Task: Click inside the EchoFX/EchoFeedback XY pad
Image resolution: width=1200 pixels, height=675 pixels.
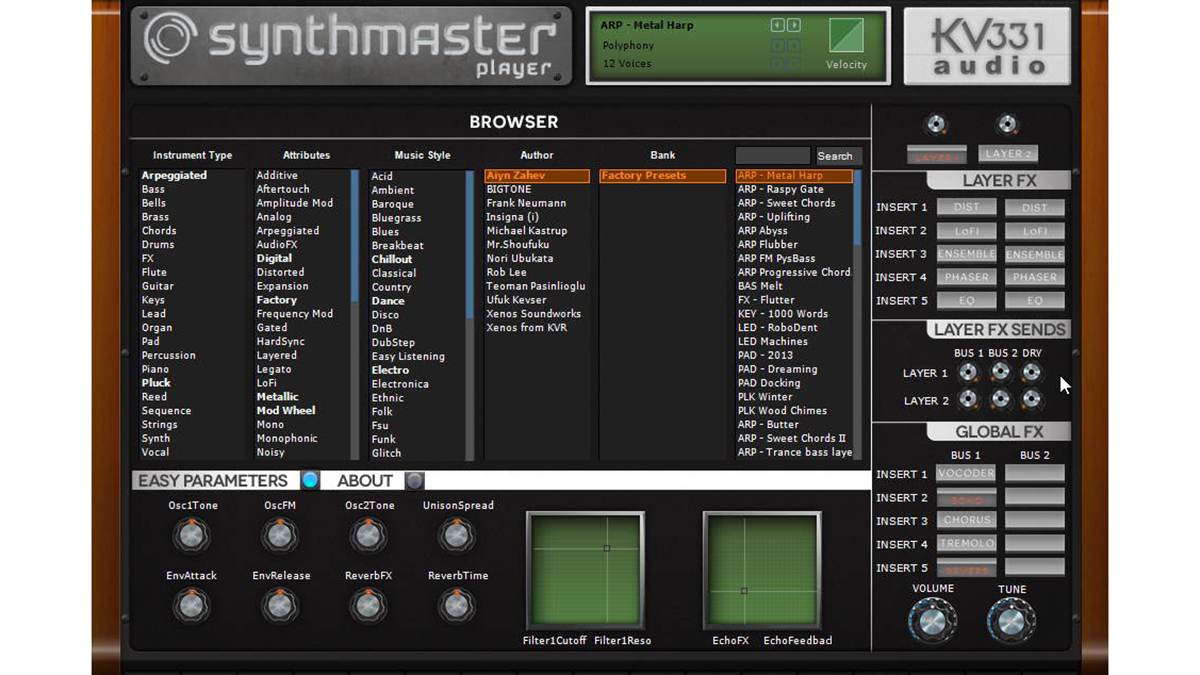Action: [762, 571]
